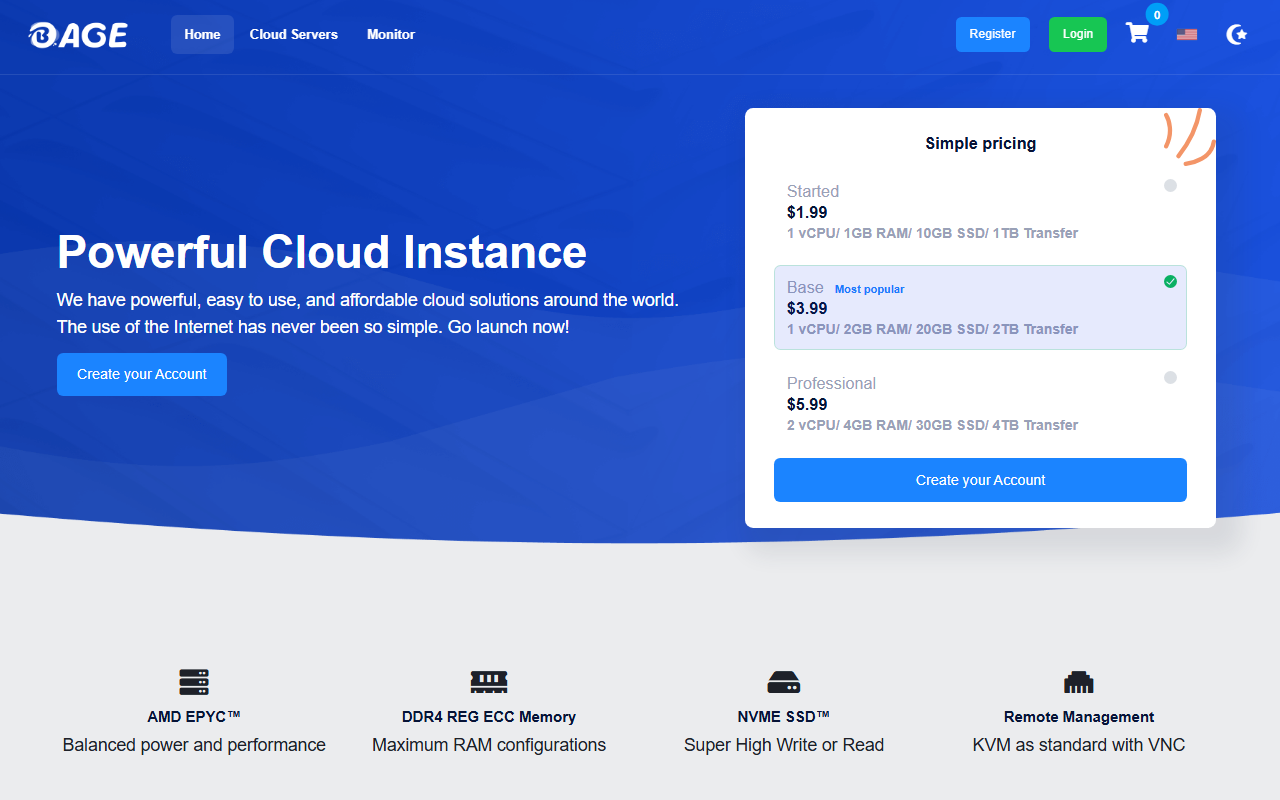Open the US flag language selector
1280x800 pixels.
coord(1187,34)
